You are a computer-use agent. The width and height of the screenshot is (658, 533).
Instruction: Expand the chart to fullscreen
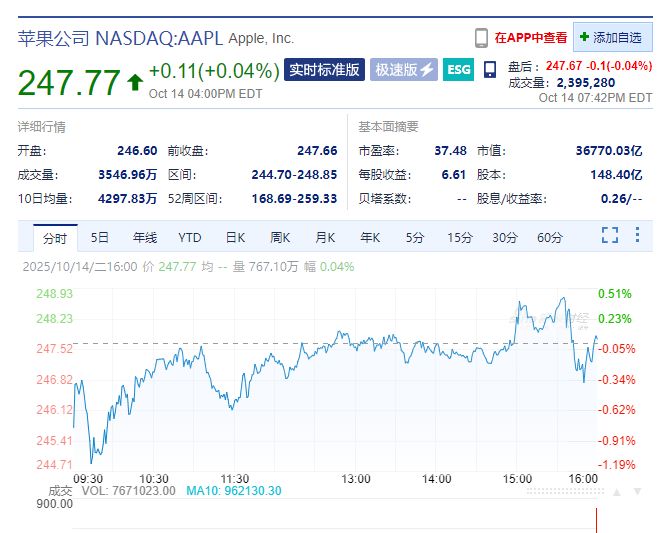point(610,236)
